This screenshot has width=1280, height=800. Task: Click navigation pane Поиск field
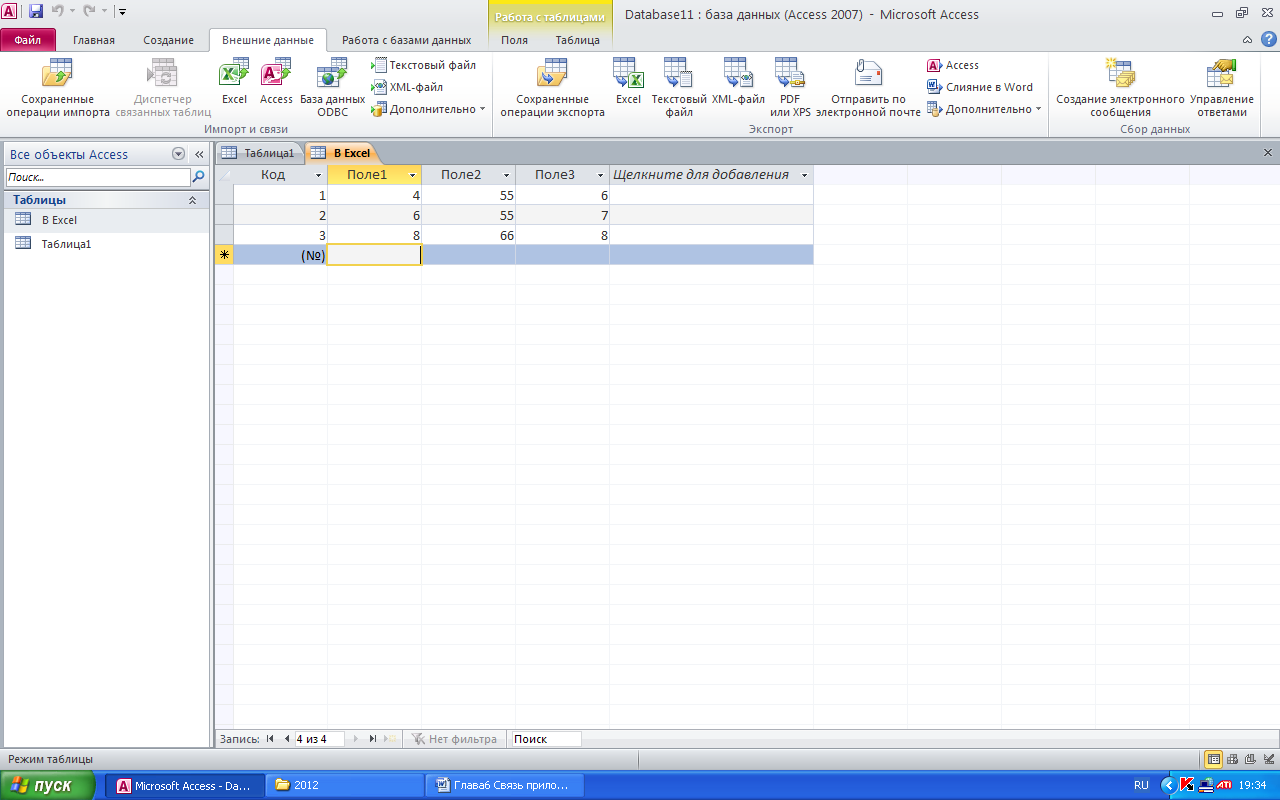coord(97,177)
